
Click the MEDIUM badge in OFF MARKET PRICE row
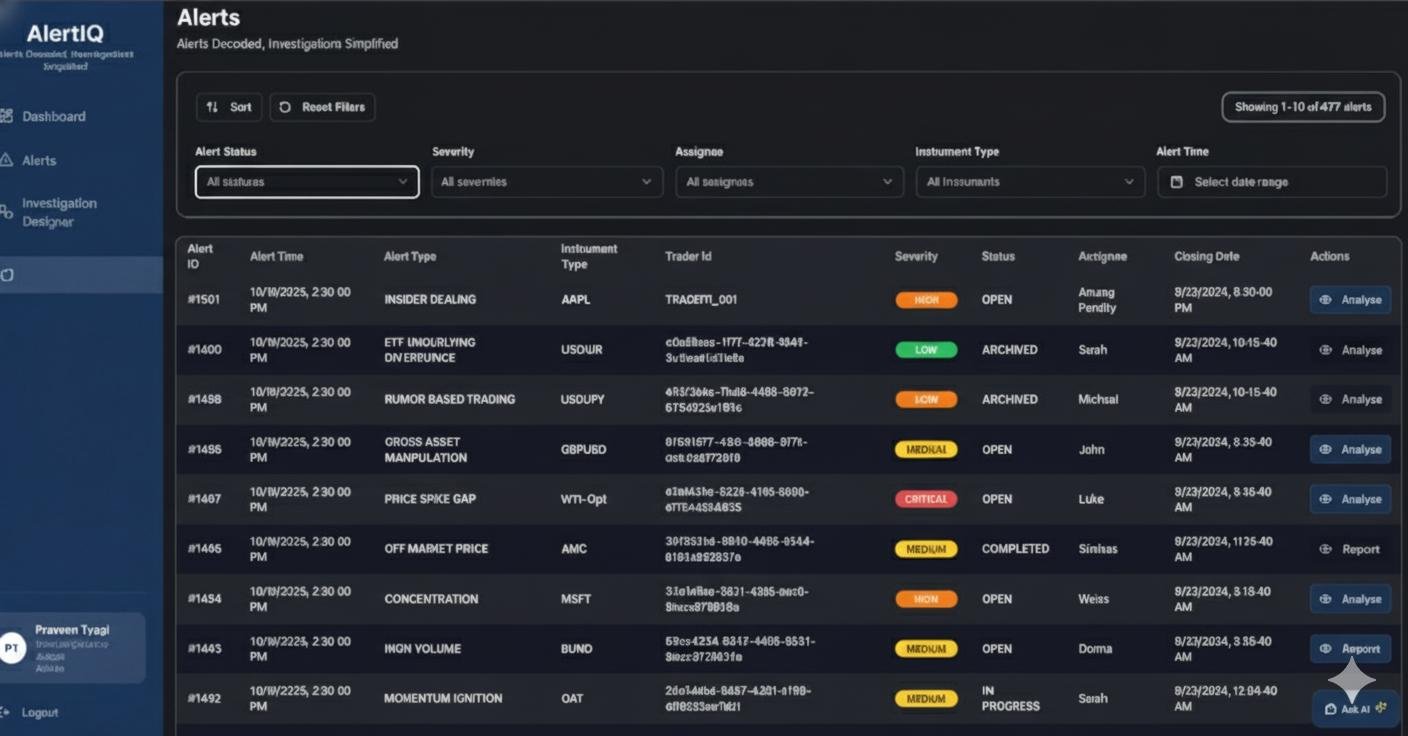[x=926, y=549]
